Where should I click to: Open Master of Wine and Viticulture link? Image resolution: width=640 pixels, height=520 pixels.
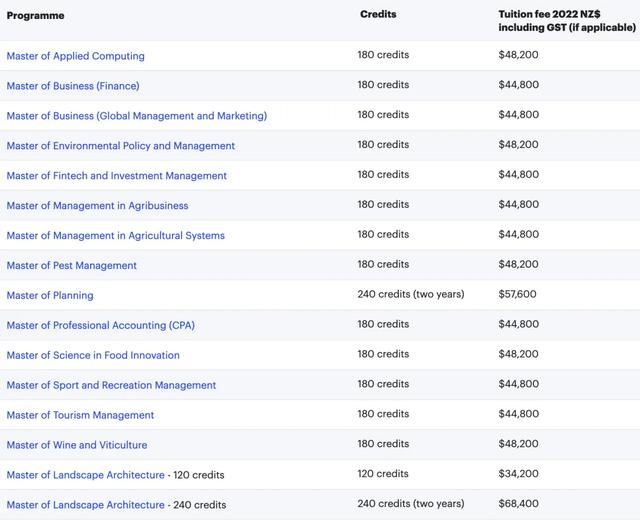coord(76,445)
